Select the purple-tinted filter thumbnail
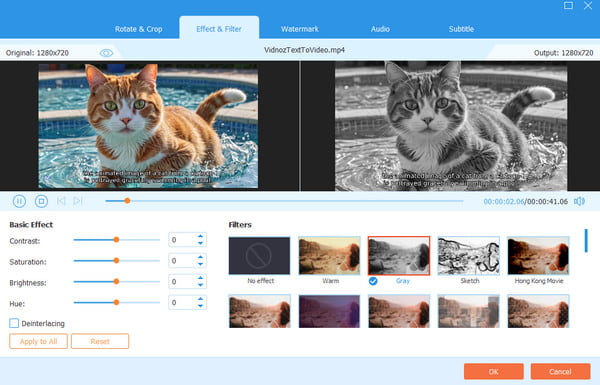This screenshot has width=600, height=385. pyautogui.click(x=329, y=311)
